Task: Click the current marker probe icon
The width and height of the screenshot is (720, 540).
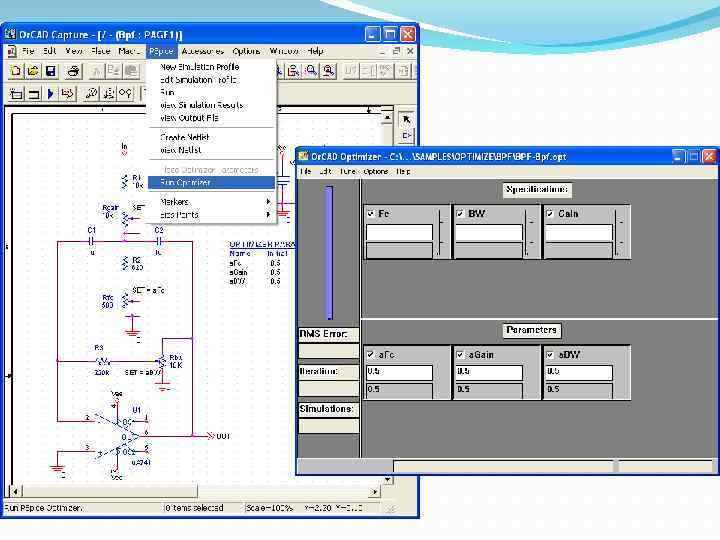Action: pyautogui.click(x=109, y=94)
